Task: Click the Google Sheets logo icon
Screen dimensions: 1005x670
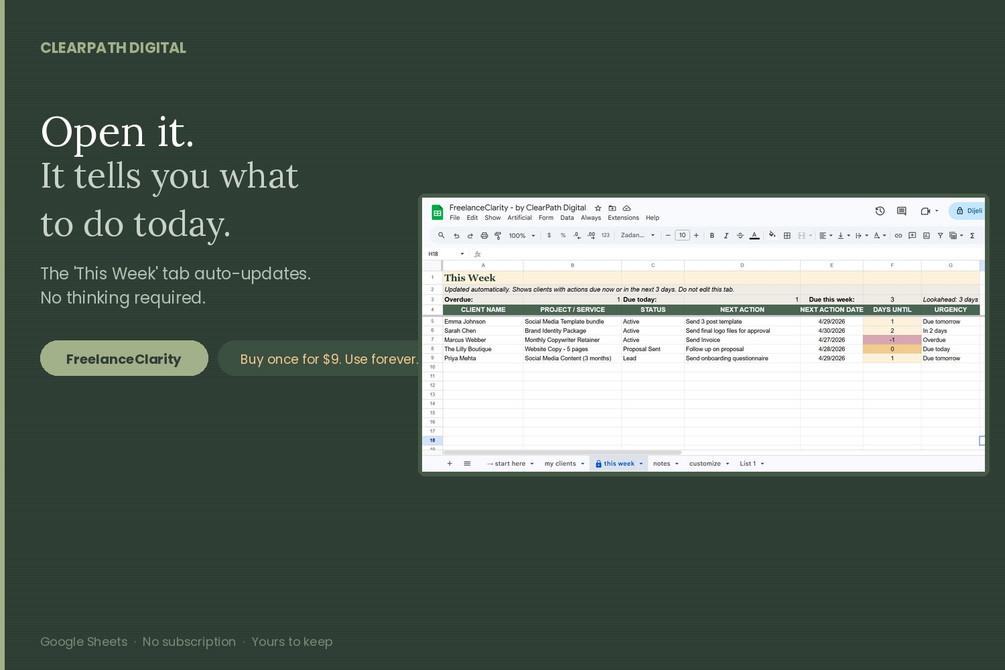Action: pyautogui.click(x=437, y=212)
